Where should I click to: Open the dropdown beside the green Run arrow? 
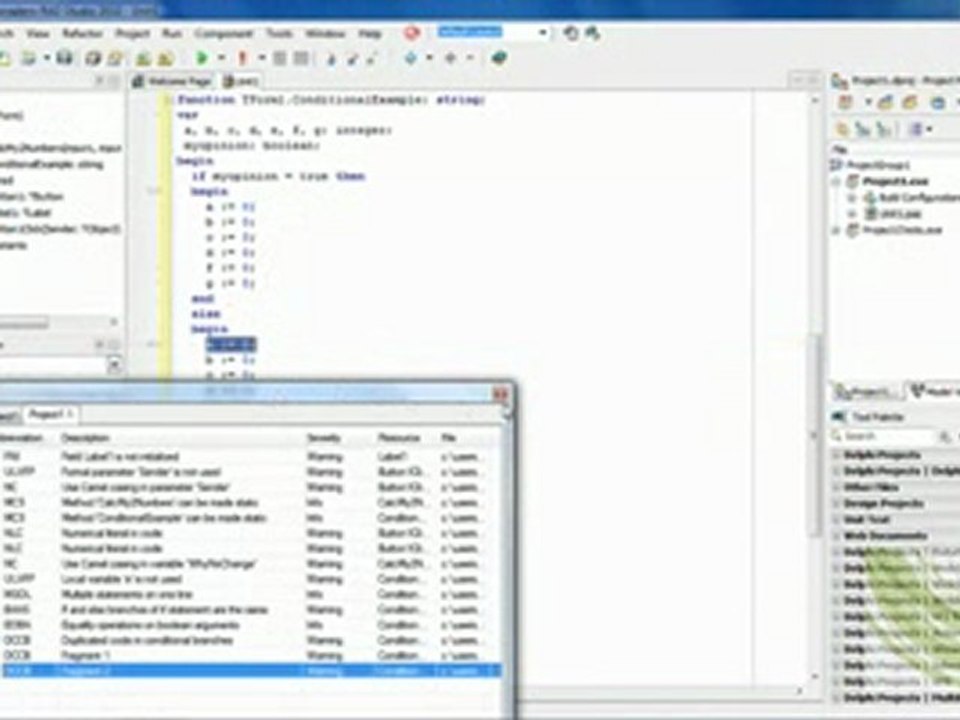222,58
